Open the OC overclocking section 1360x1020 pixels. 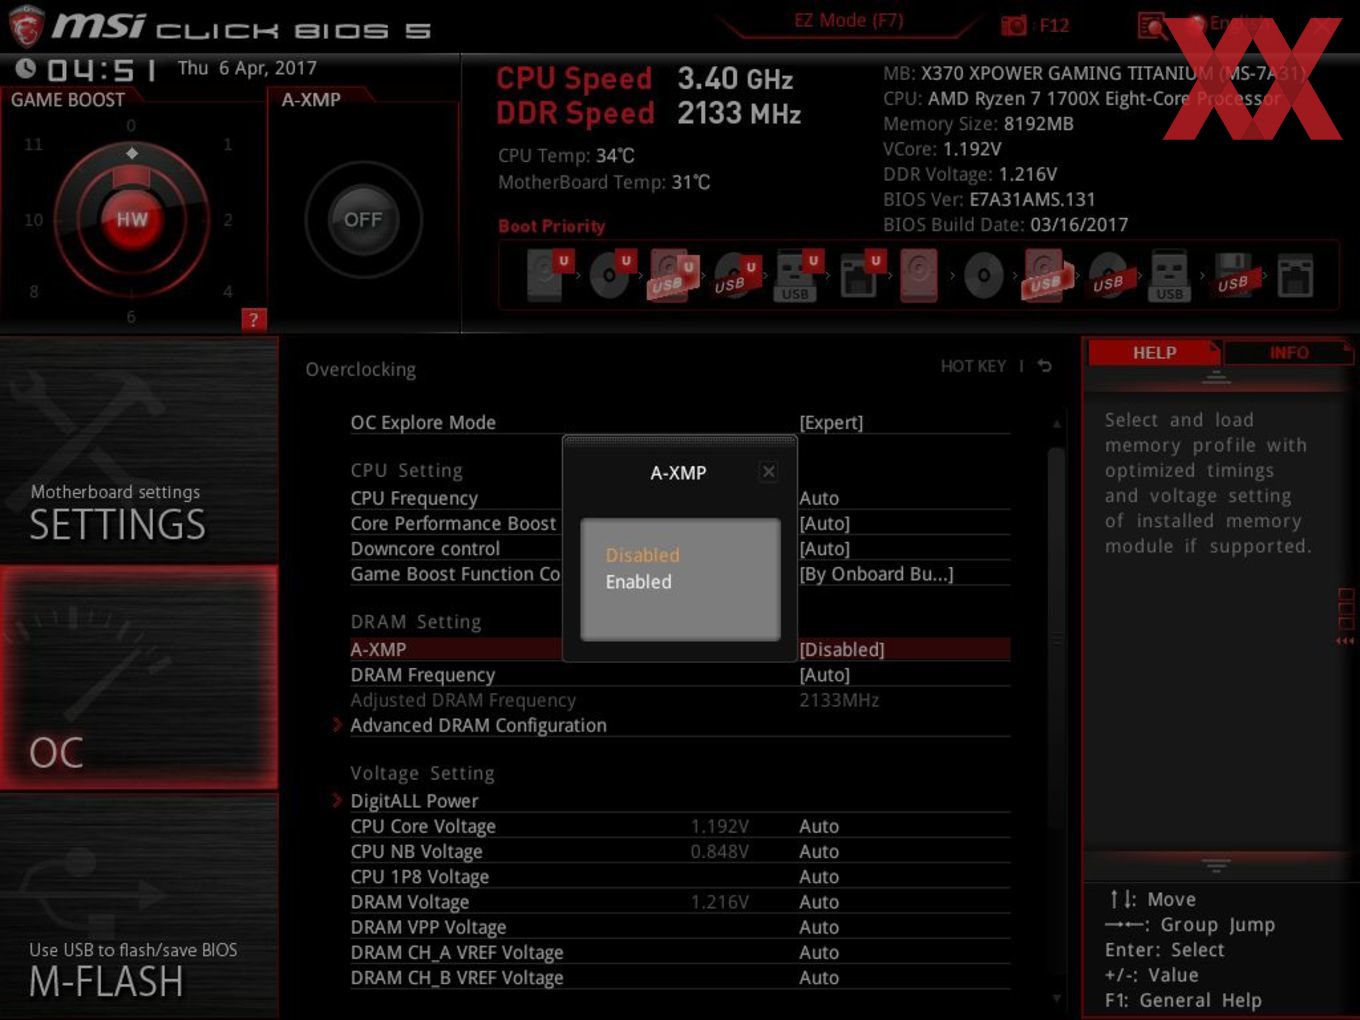(139, 678)
